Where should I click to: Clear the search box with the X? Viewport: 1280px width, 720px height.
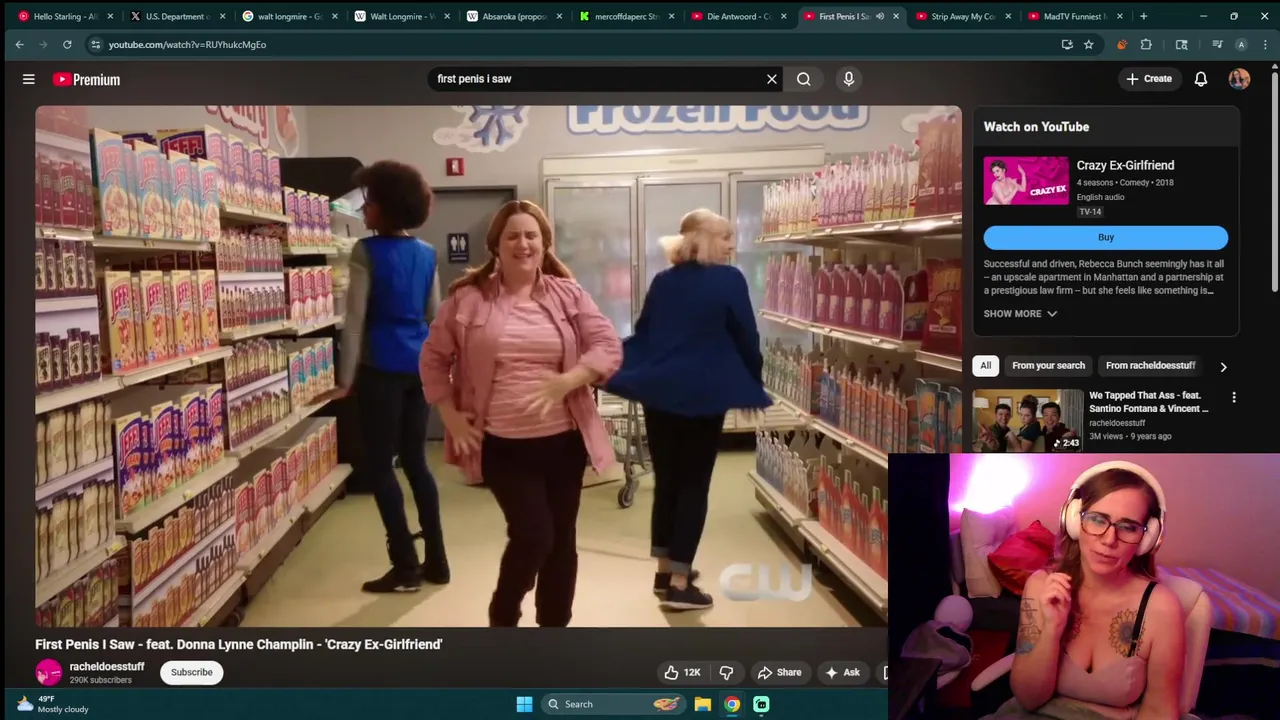772,79
